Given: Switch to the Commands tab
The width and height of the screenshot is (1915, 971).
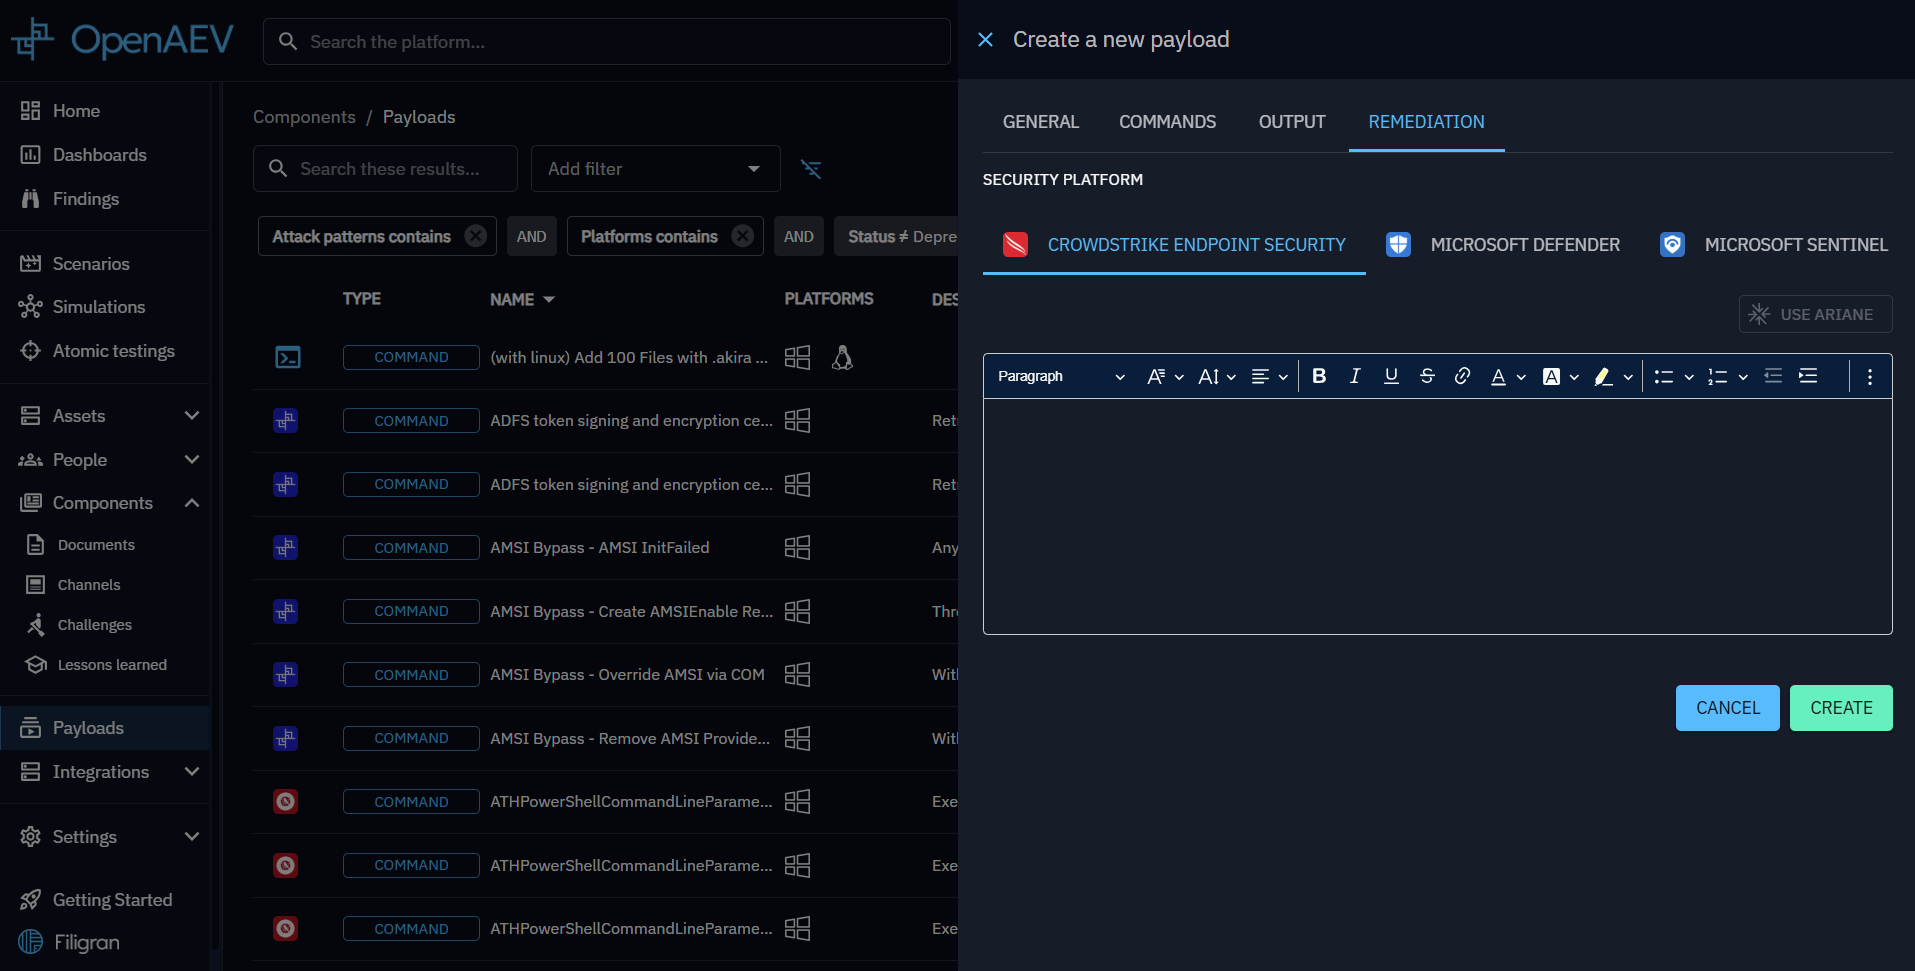Looking at the screenshot, I should (1167, 122).
